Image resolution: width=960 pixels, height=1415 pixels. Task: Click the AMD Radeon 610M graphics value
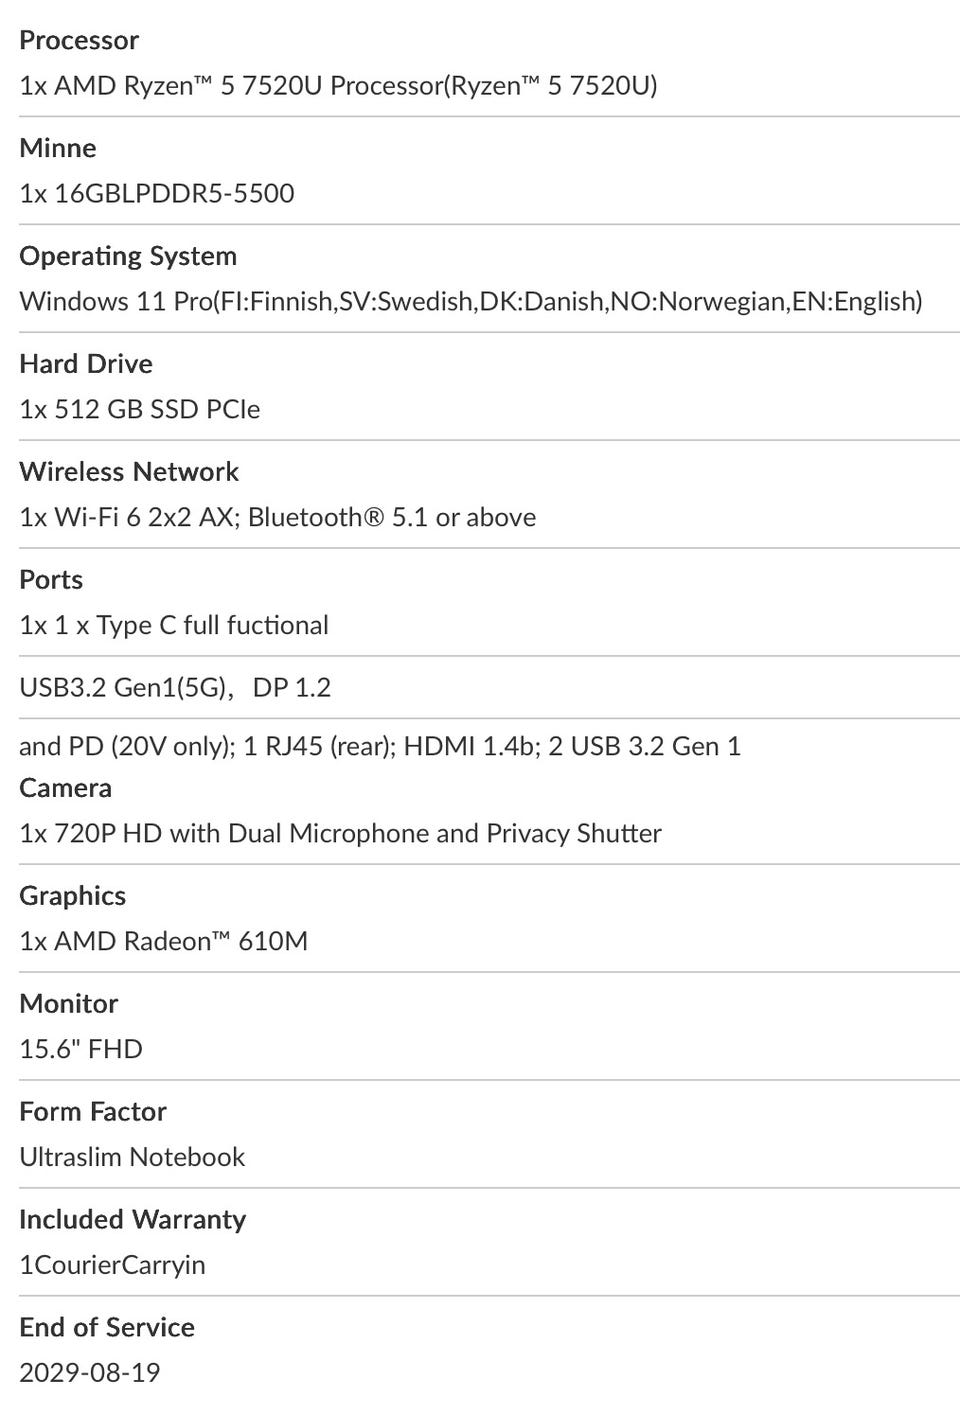tap(164, 941)
